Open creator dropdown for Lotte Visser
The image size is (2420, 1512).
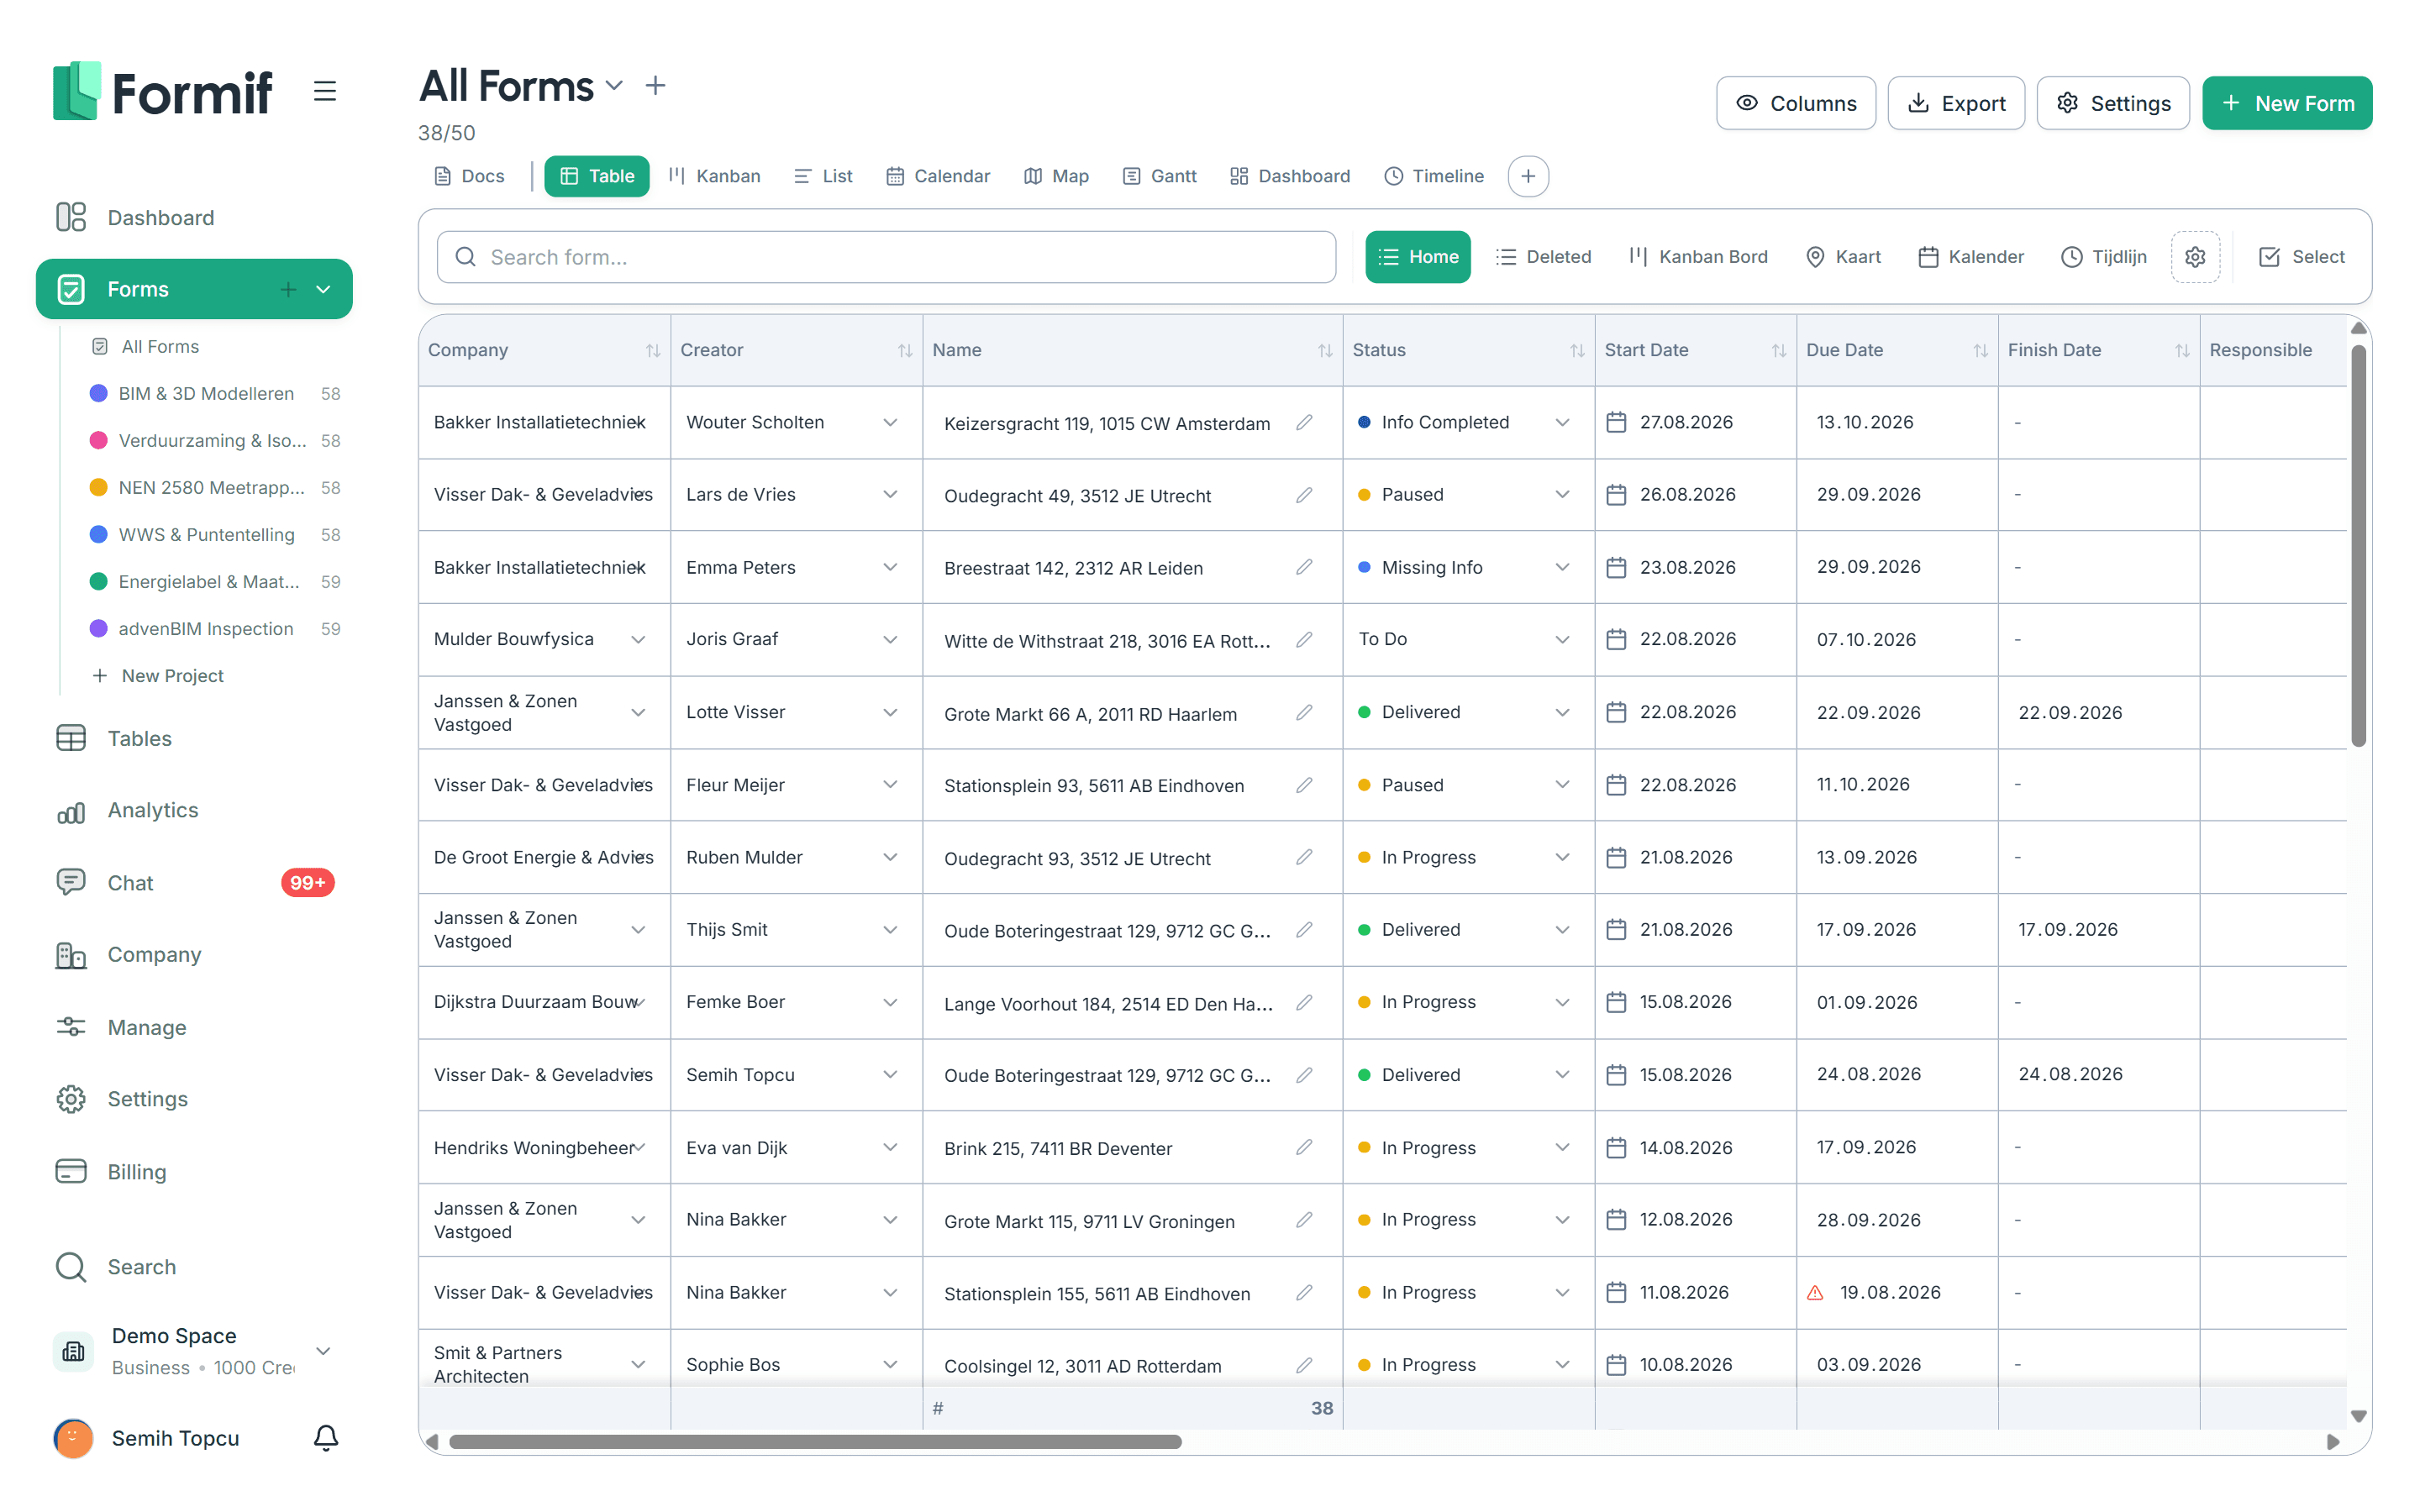[889, 712]
